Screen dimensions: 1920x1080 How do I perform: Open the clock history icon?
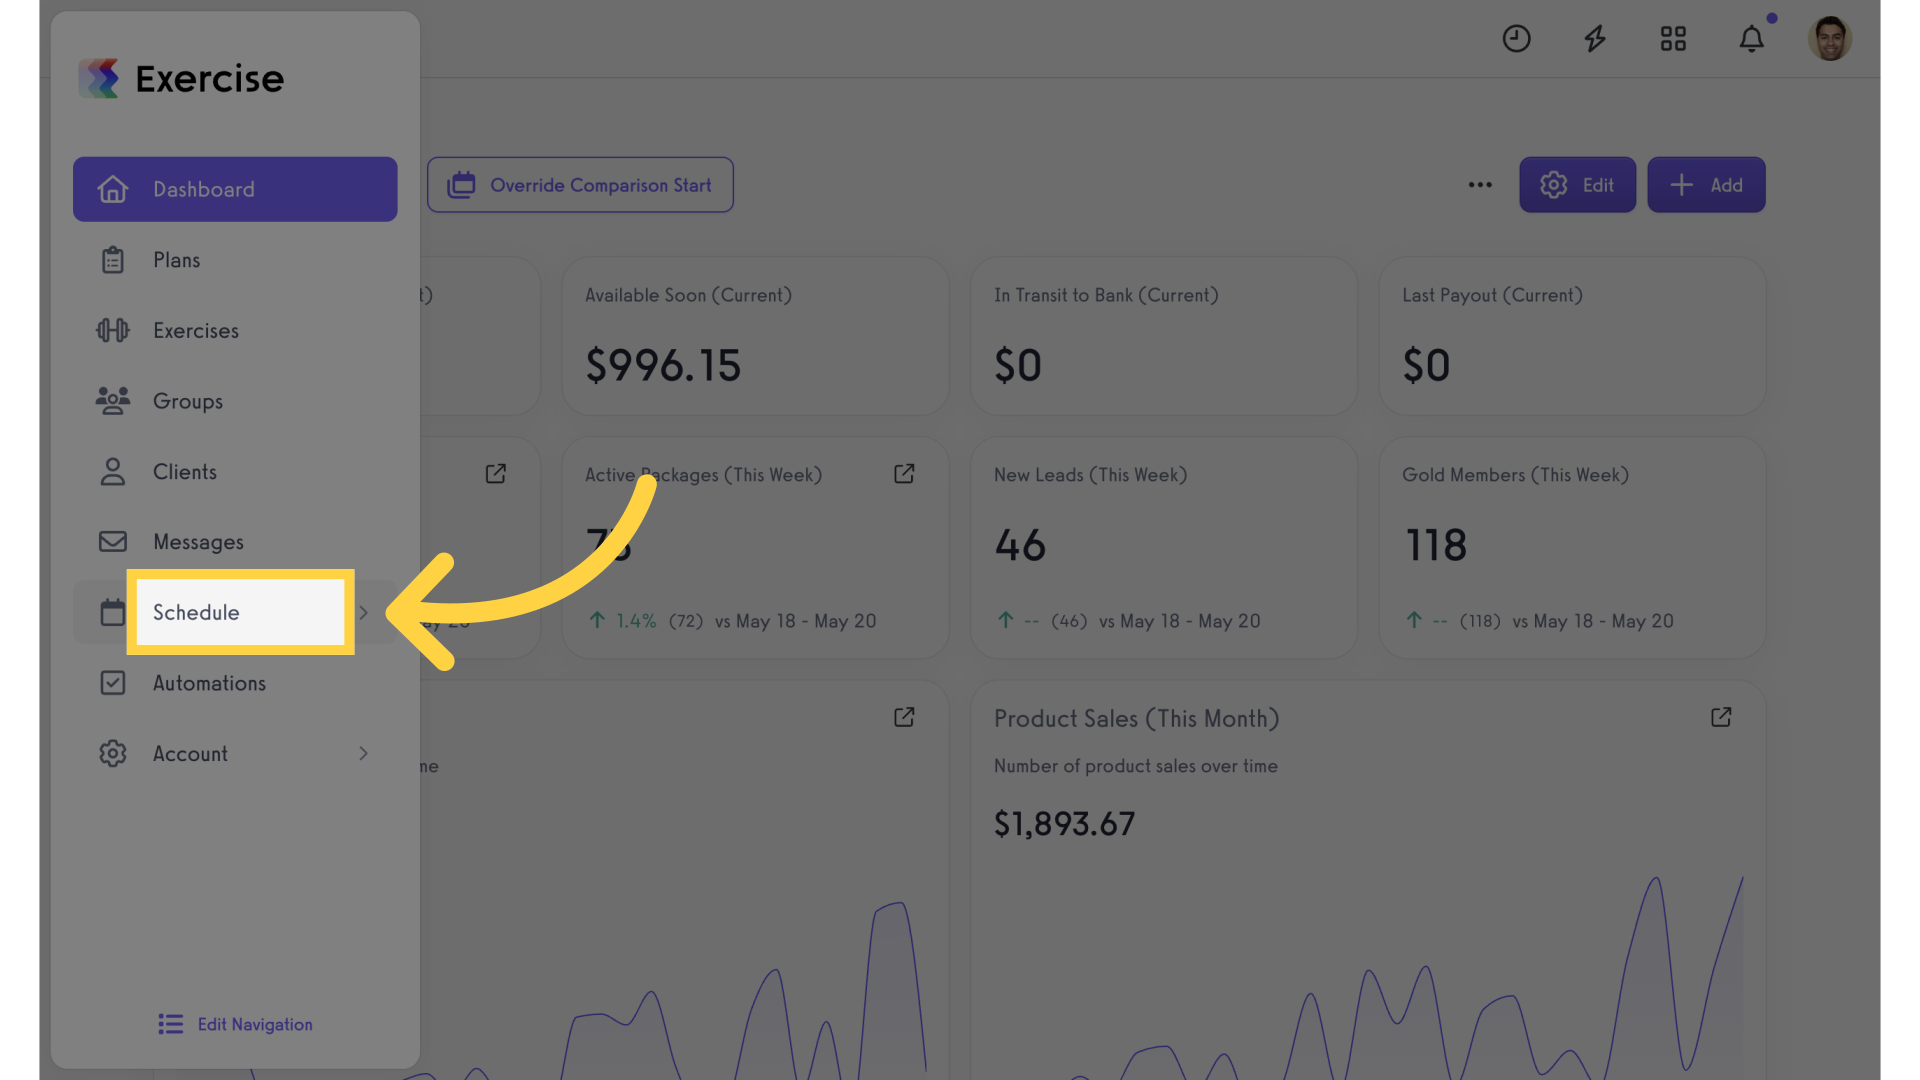coord(1516,39)
